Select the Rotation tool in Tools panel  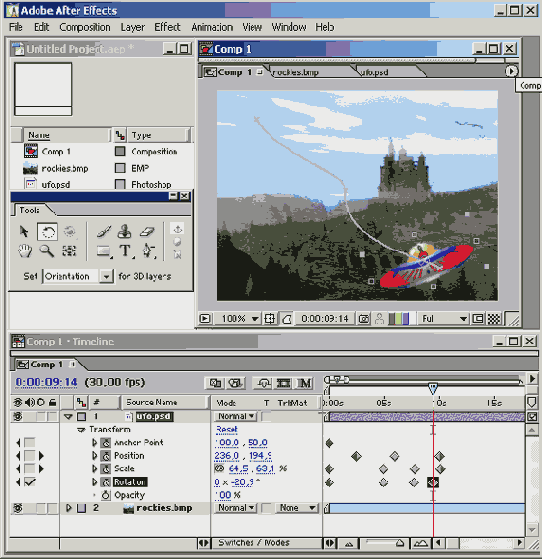pyautogui.click(x=47, y=232)
